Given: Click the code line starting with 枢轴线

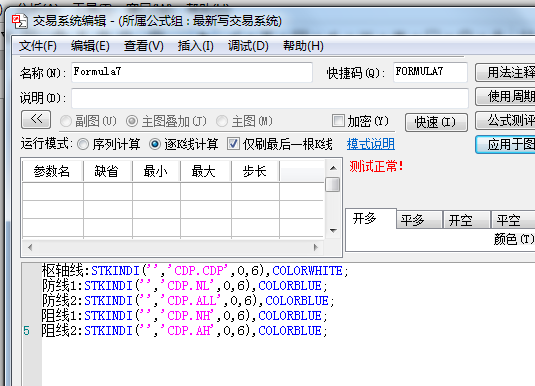Looking at the screenshot, I should tap(195, 271).
